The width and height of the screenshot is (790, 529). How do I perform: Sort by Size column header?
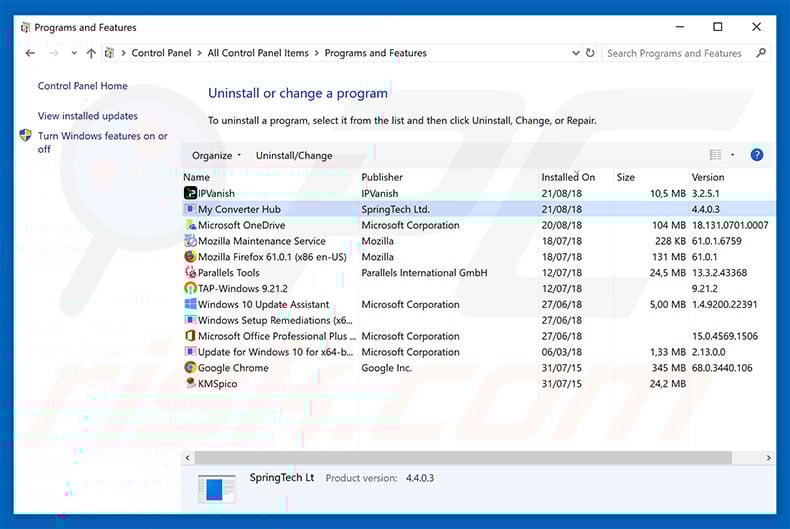[x=625, y=177]
